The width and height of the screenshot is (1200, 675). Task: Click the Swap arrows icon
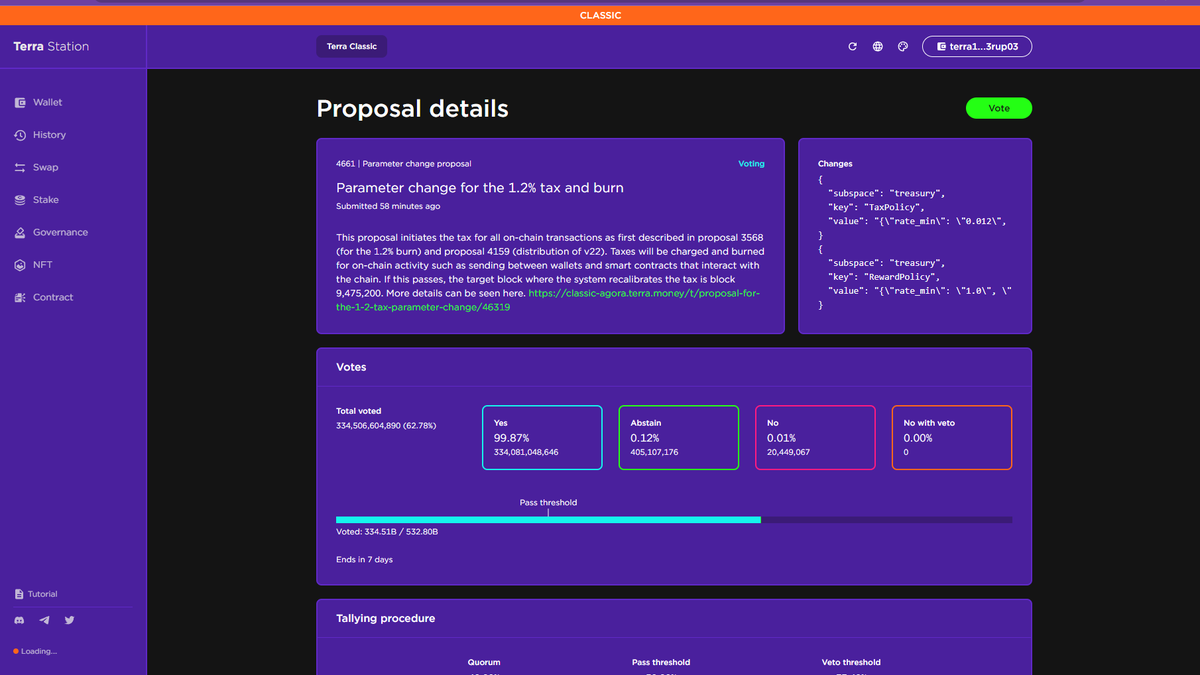pyautogui.click(x=20, y=167)
